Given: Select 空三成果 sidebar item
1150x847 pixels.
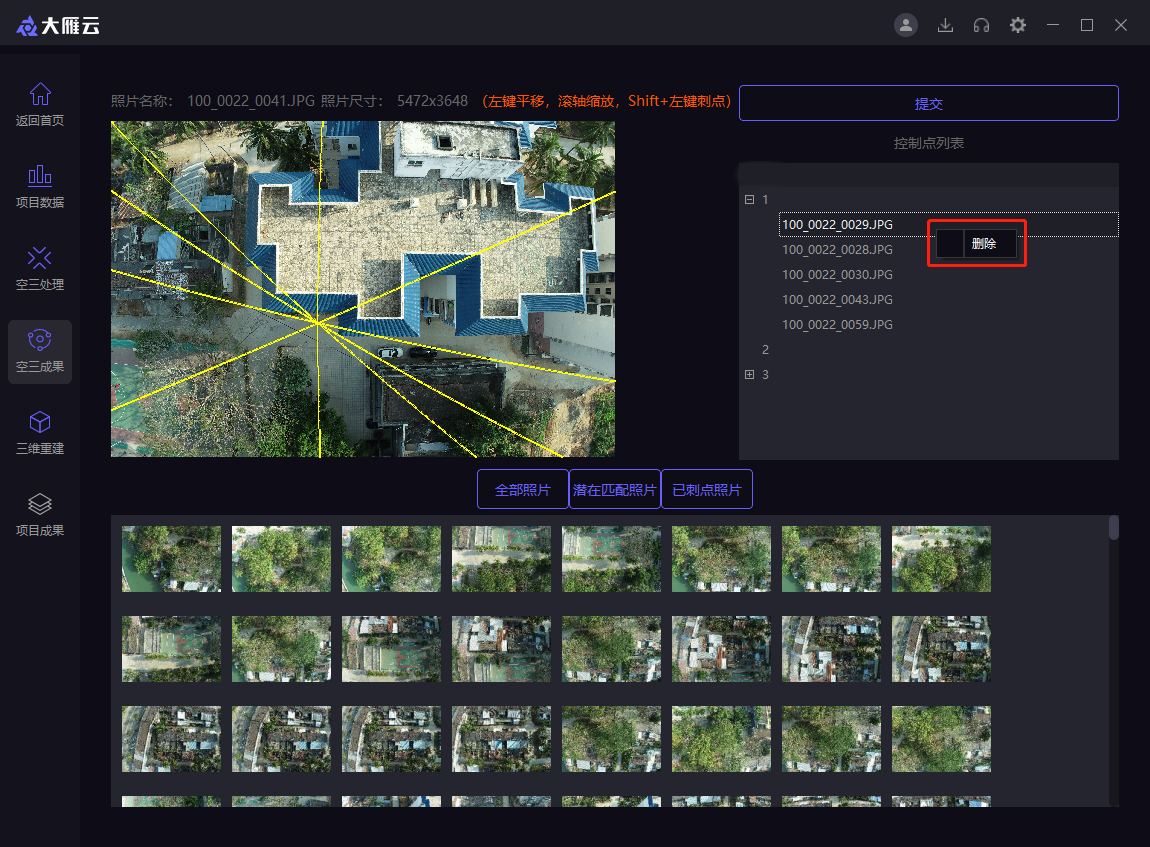Looking at the screenshot, I should pos(40,351).
